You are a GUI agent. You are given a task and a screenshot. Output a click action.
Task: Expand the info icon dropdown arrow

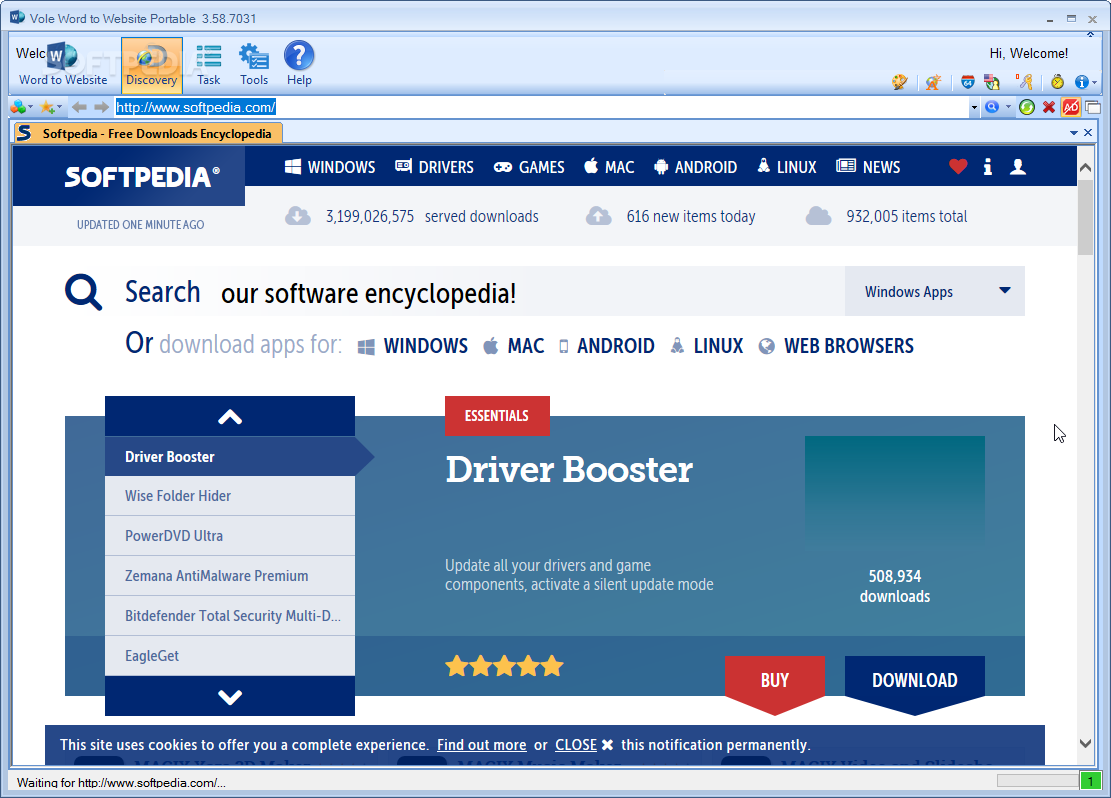(1095, 83)
